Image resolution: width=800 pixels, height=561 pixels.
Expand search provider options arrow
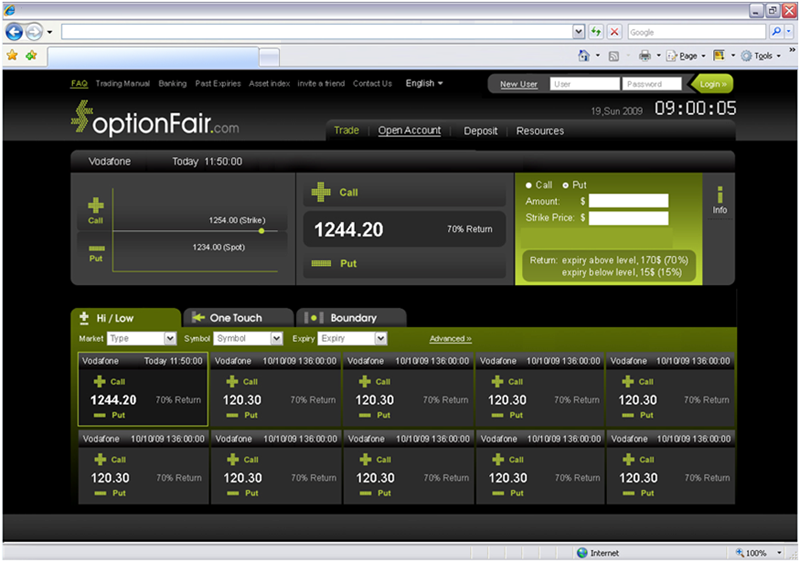click(789, 32)
